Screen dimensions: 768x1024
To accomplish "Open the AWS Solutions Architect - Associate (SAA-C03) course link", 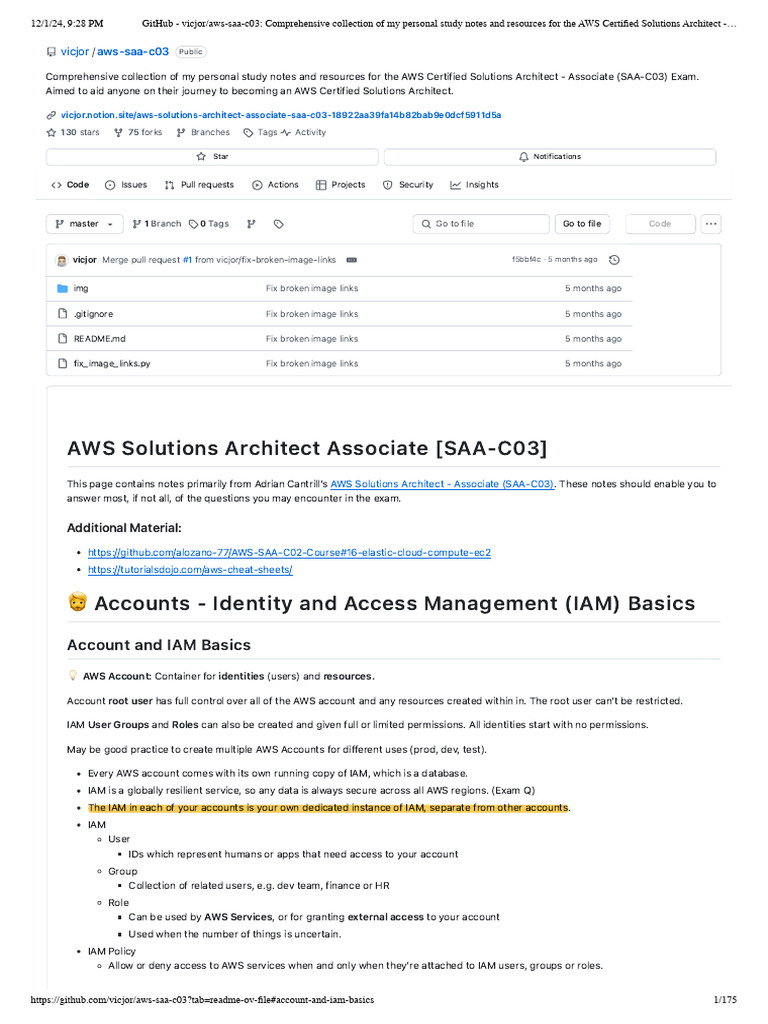I will pos(442,485).
